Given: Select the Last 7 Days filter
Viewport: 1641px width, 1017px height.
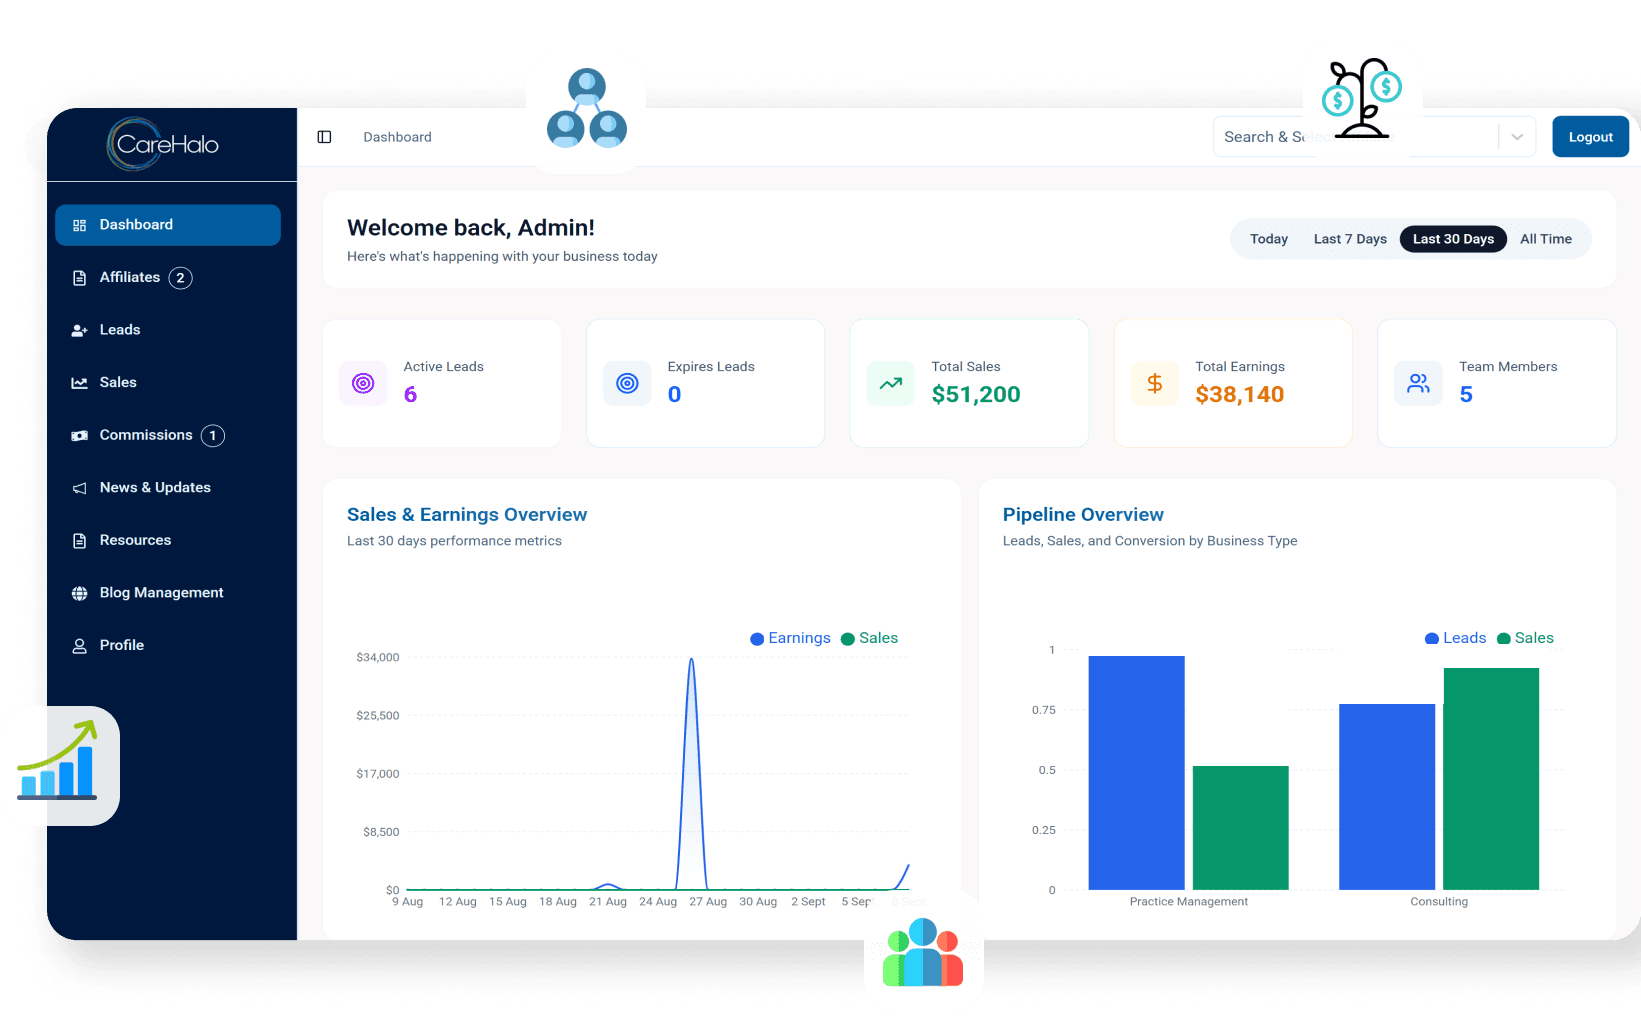Looking at the screenshot, I should (1349, 239).
